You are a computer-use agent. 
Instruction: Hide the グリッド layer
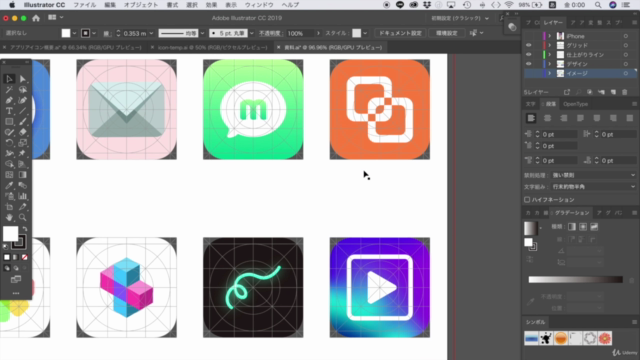point(529,45)
